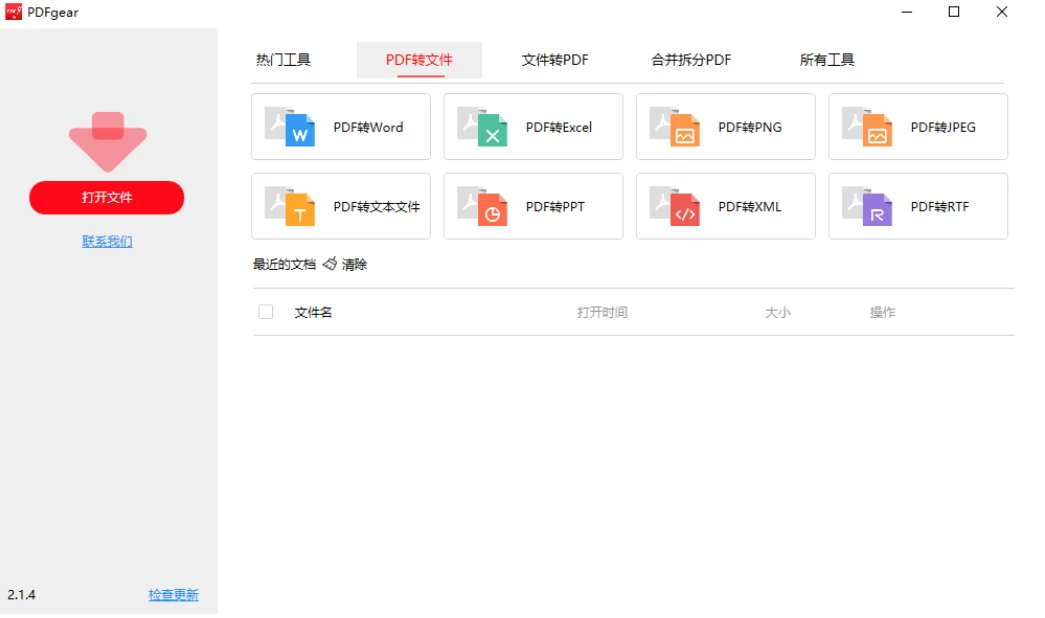Click the PDF转JPEG image icon
Image resolution: width=1045 pixels, height=618 pixels.
[867, 126]
